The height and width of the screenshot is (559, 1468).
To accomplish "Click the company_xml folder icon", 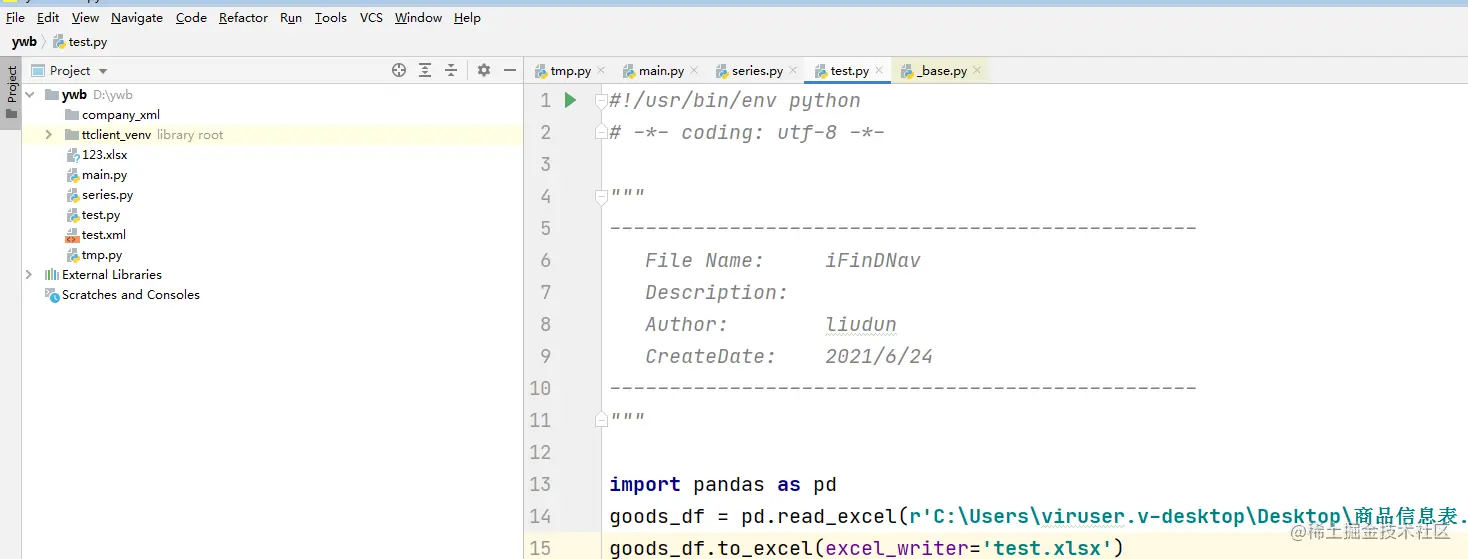I will tap(72, 115).
